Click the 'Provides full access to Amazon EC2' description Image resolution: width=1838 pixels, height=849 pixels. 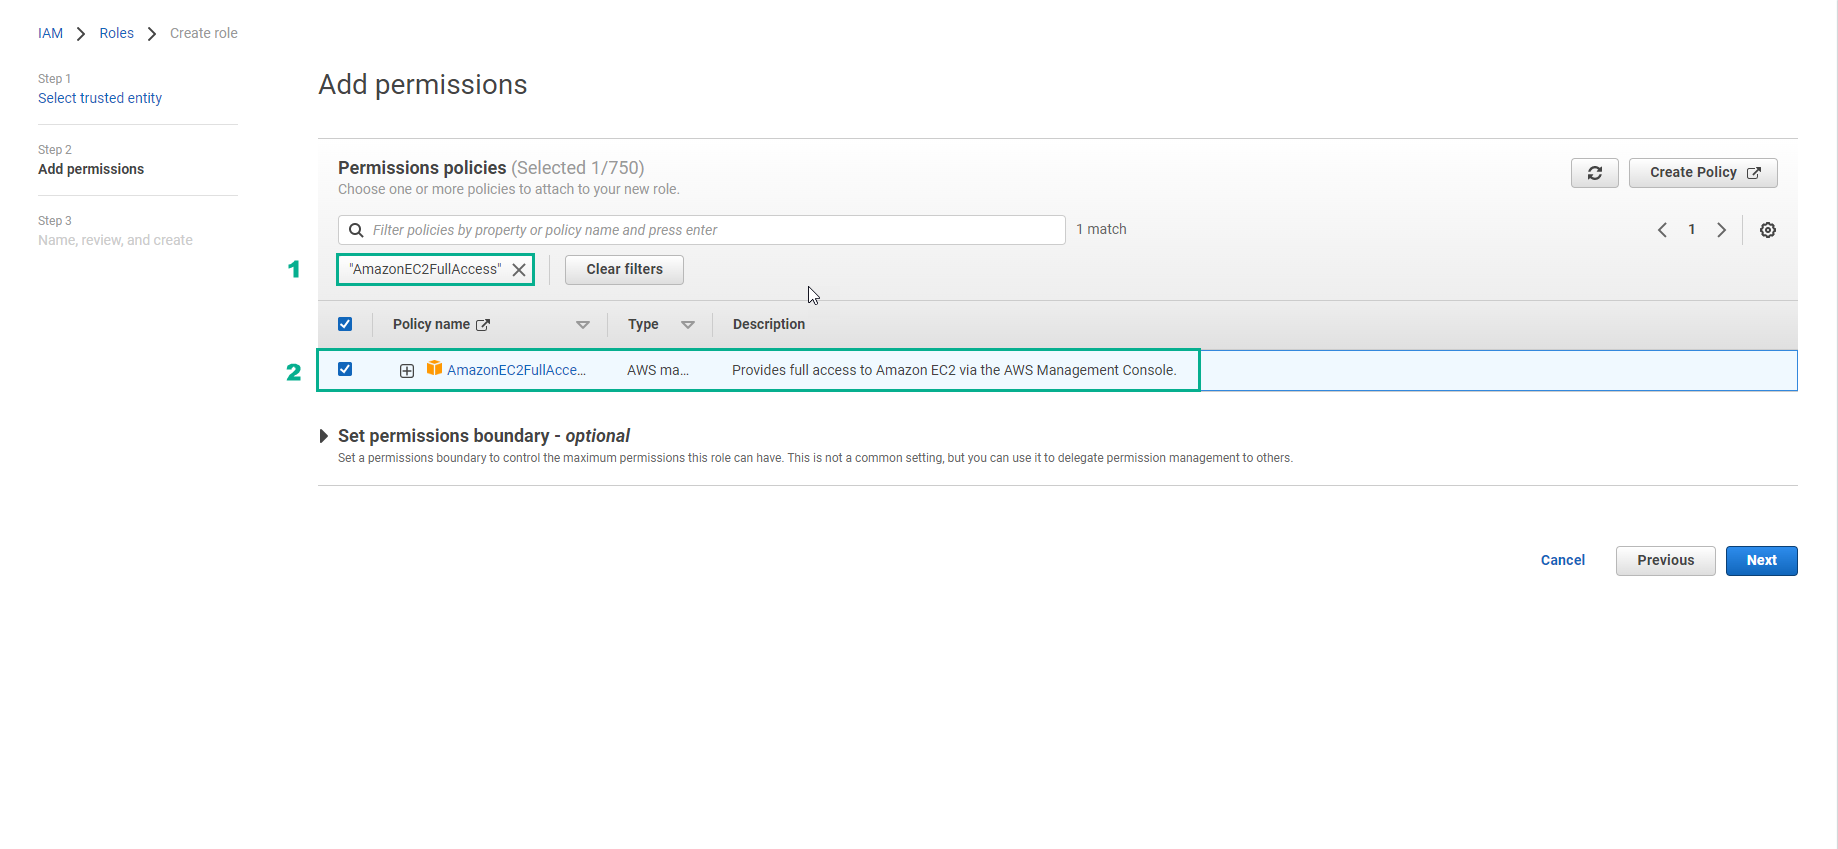(x=954, y=370)
